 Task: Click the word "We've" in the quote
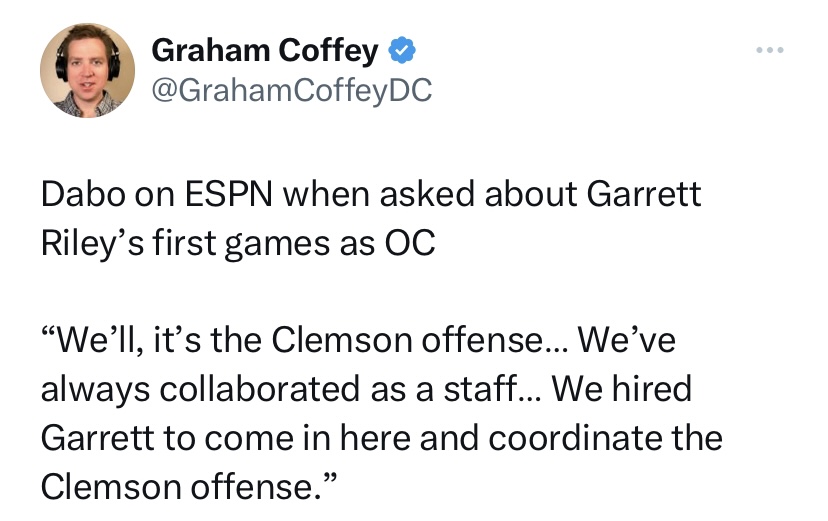[x=627, y=340]
